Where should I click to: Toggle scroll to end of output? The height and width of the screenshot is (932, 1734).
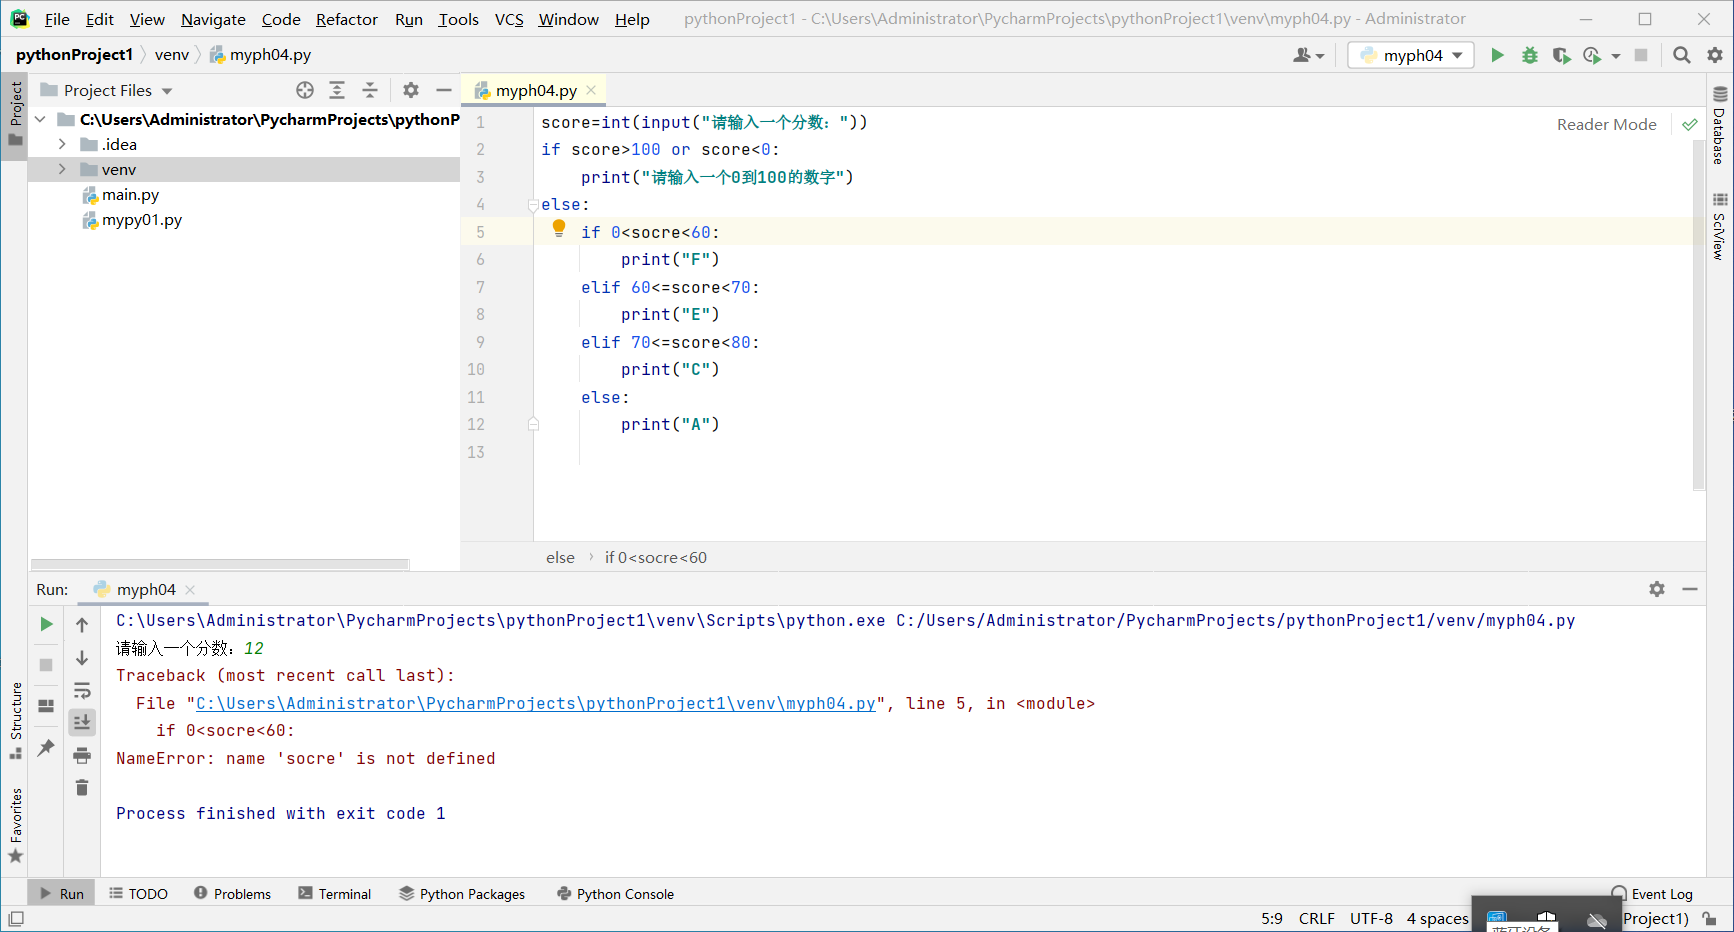tap(82, 722)
